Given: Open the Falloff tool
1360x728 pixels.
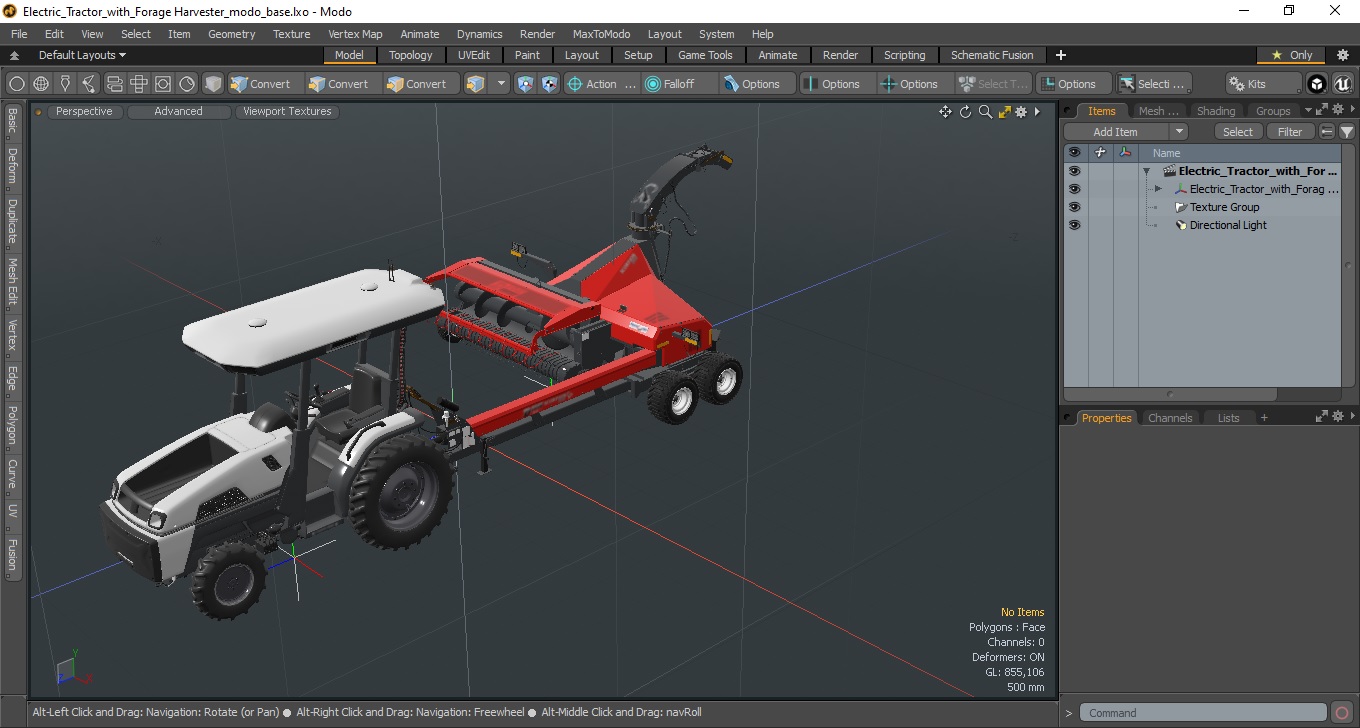Looking at the screenshot, I should [679, 84].
